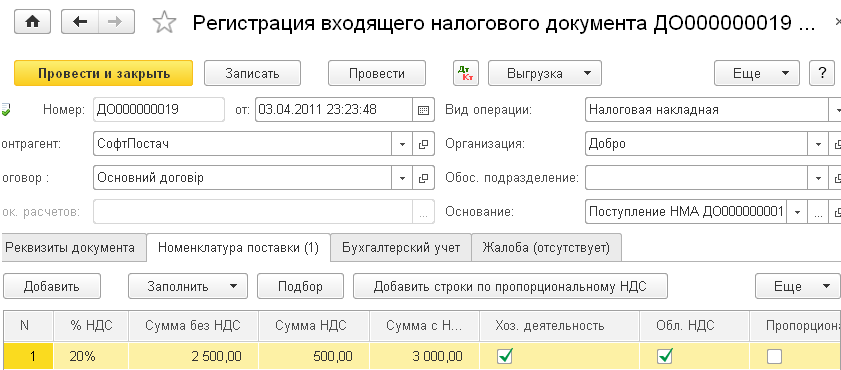Open the Жалоба (отсутствует) tab

pos(547,248)
